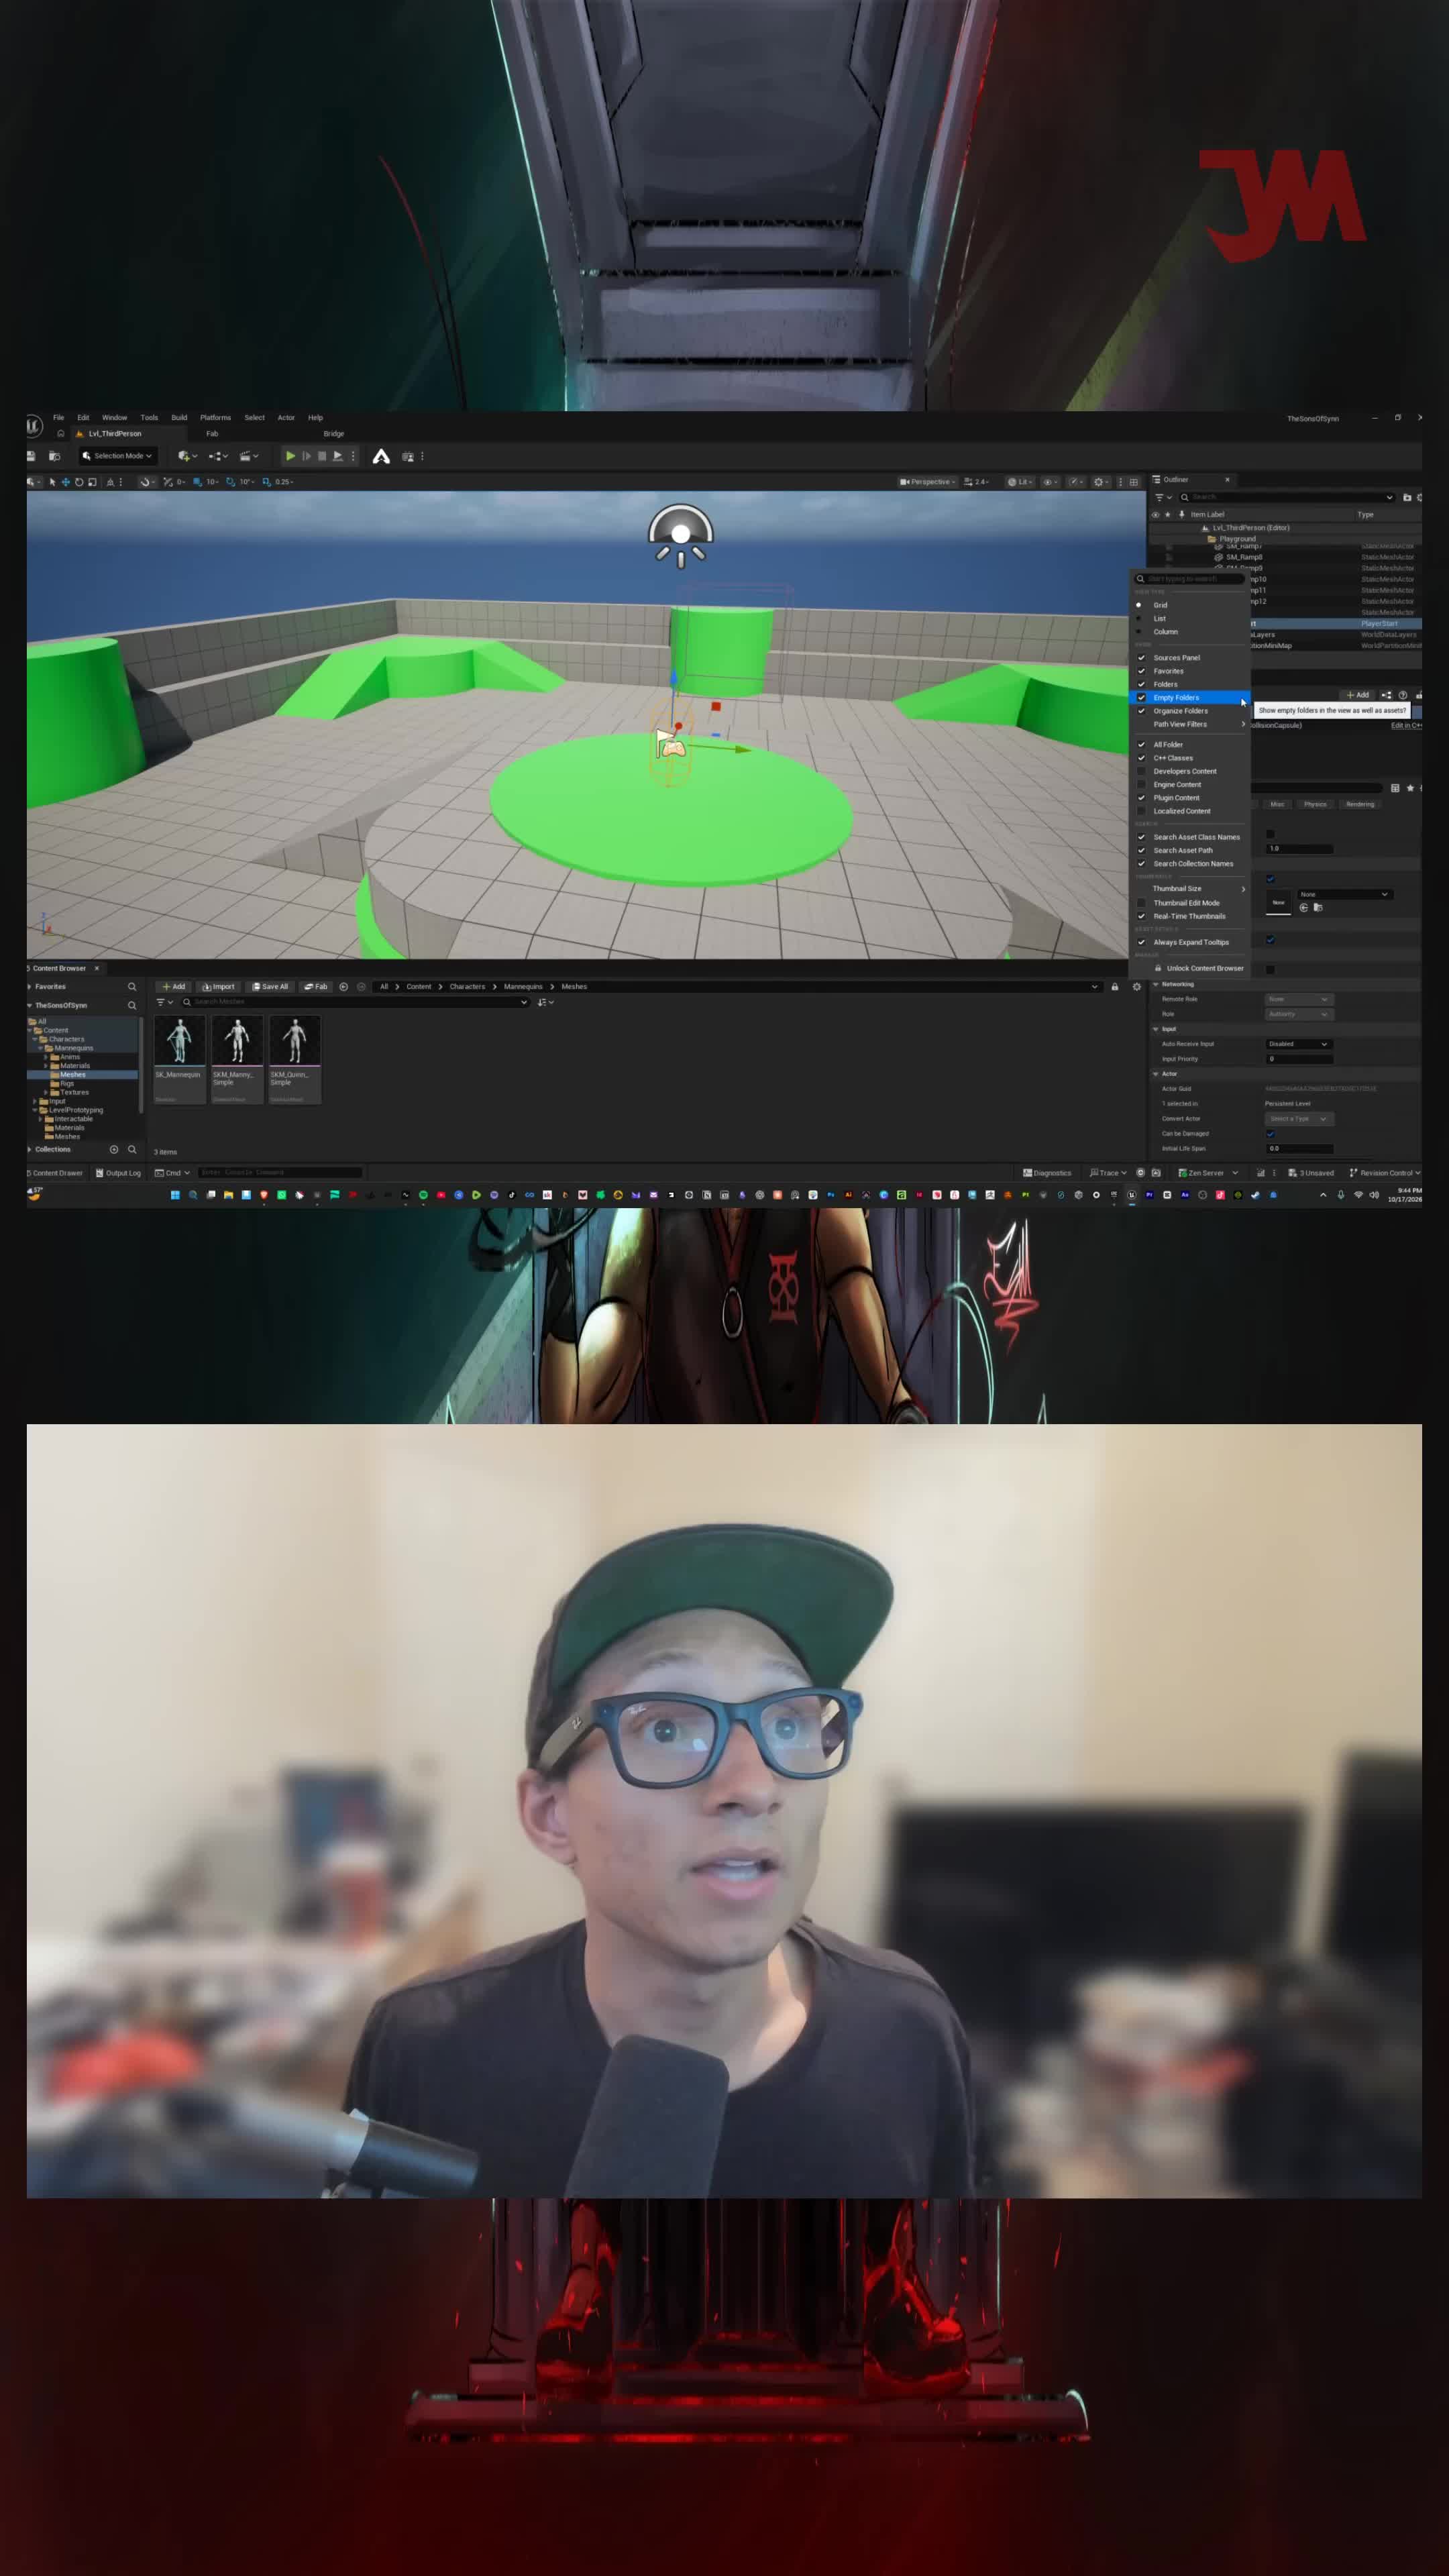Select the Rotate tool in viewport toolbar
The width and height of the screenshot is (1449, 2576).
coord(79,482)
